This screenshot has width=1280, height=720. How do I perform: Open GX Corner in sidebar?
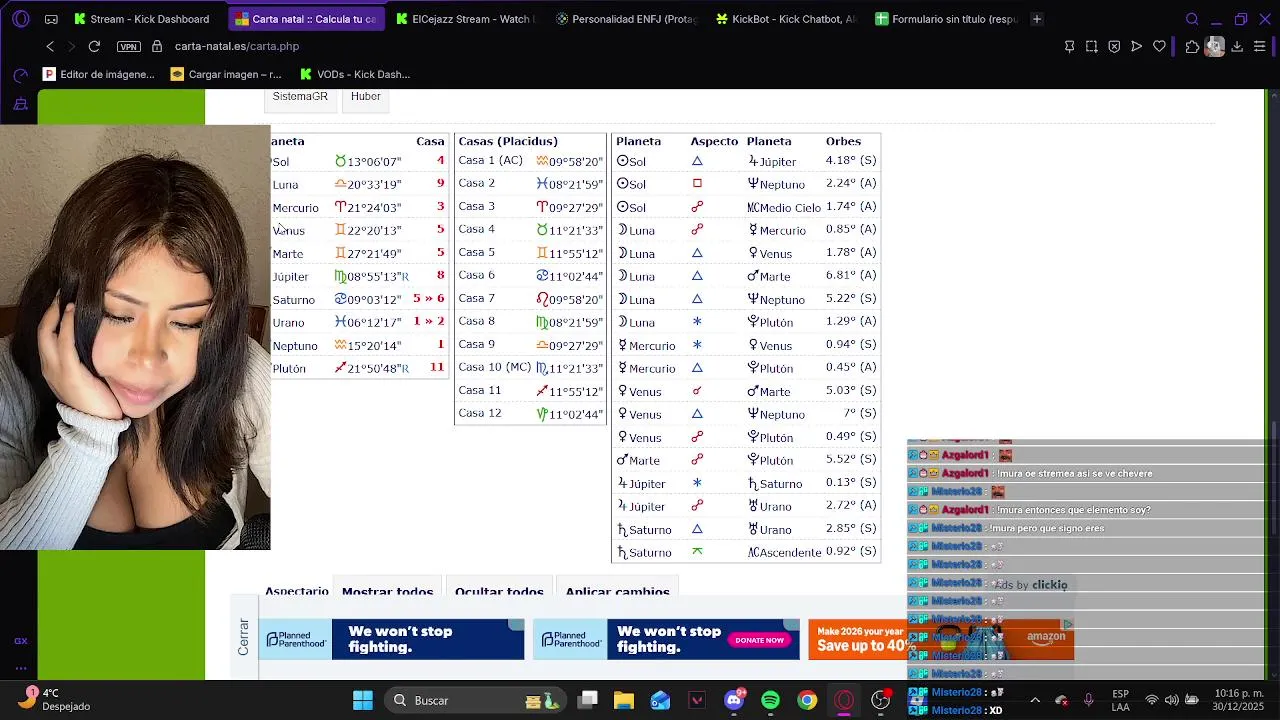click(21, 641)
